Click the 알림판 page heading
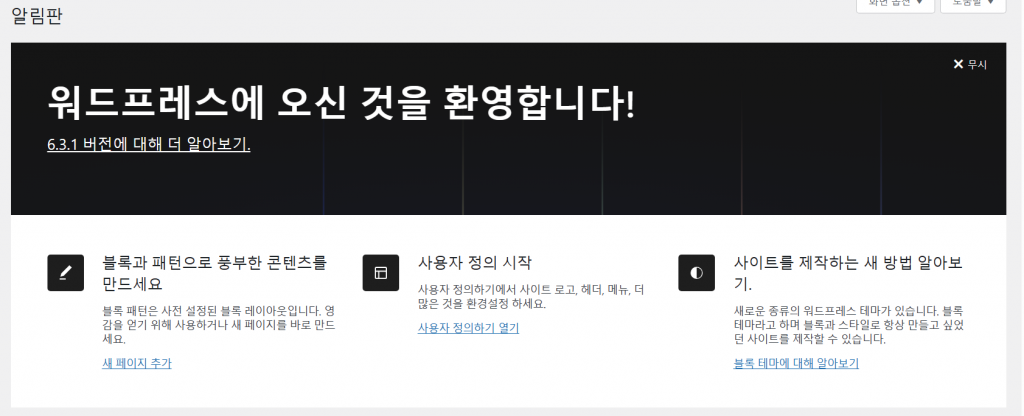The height and width of the screenshot is (416, 1024). coord(37,16)
